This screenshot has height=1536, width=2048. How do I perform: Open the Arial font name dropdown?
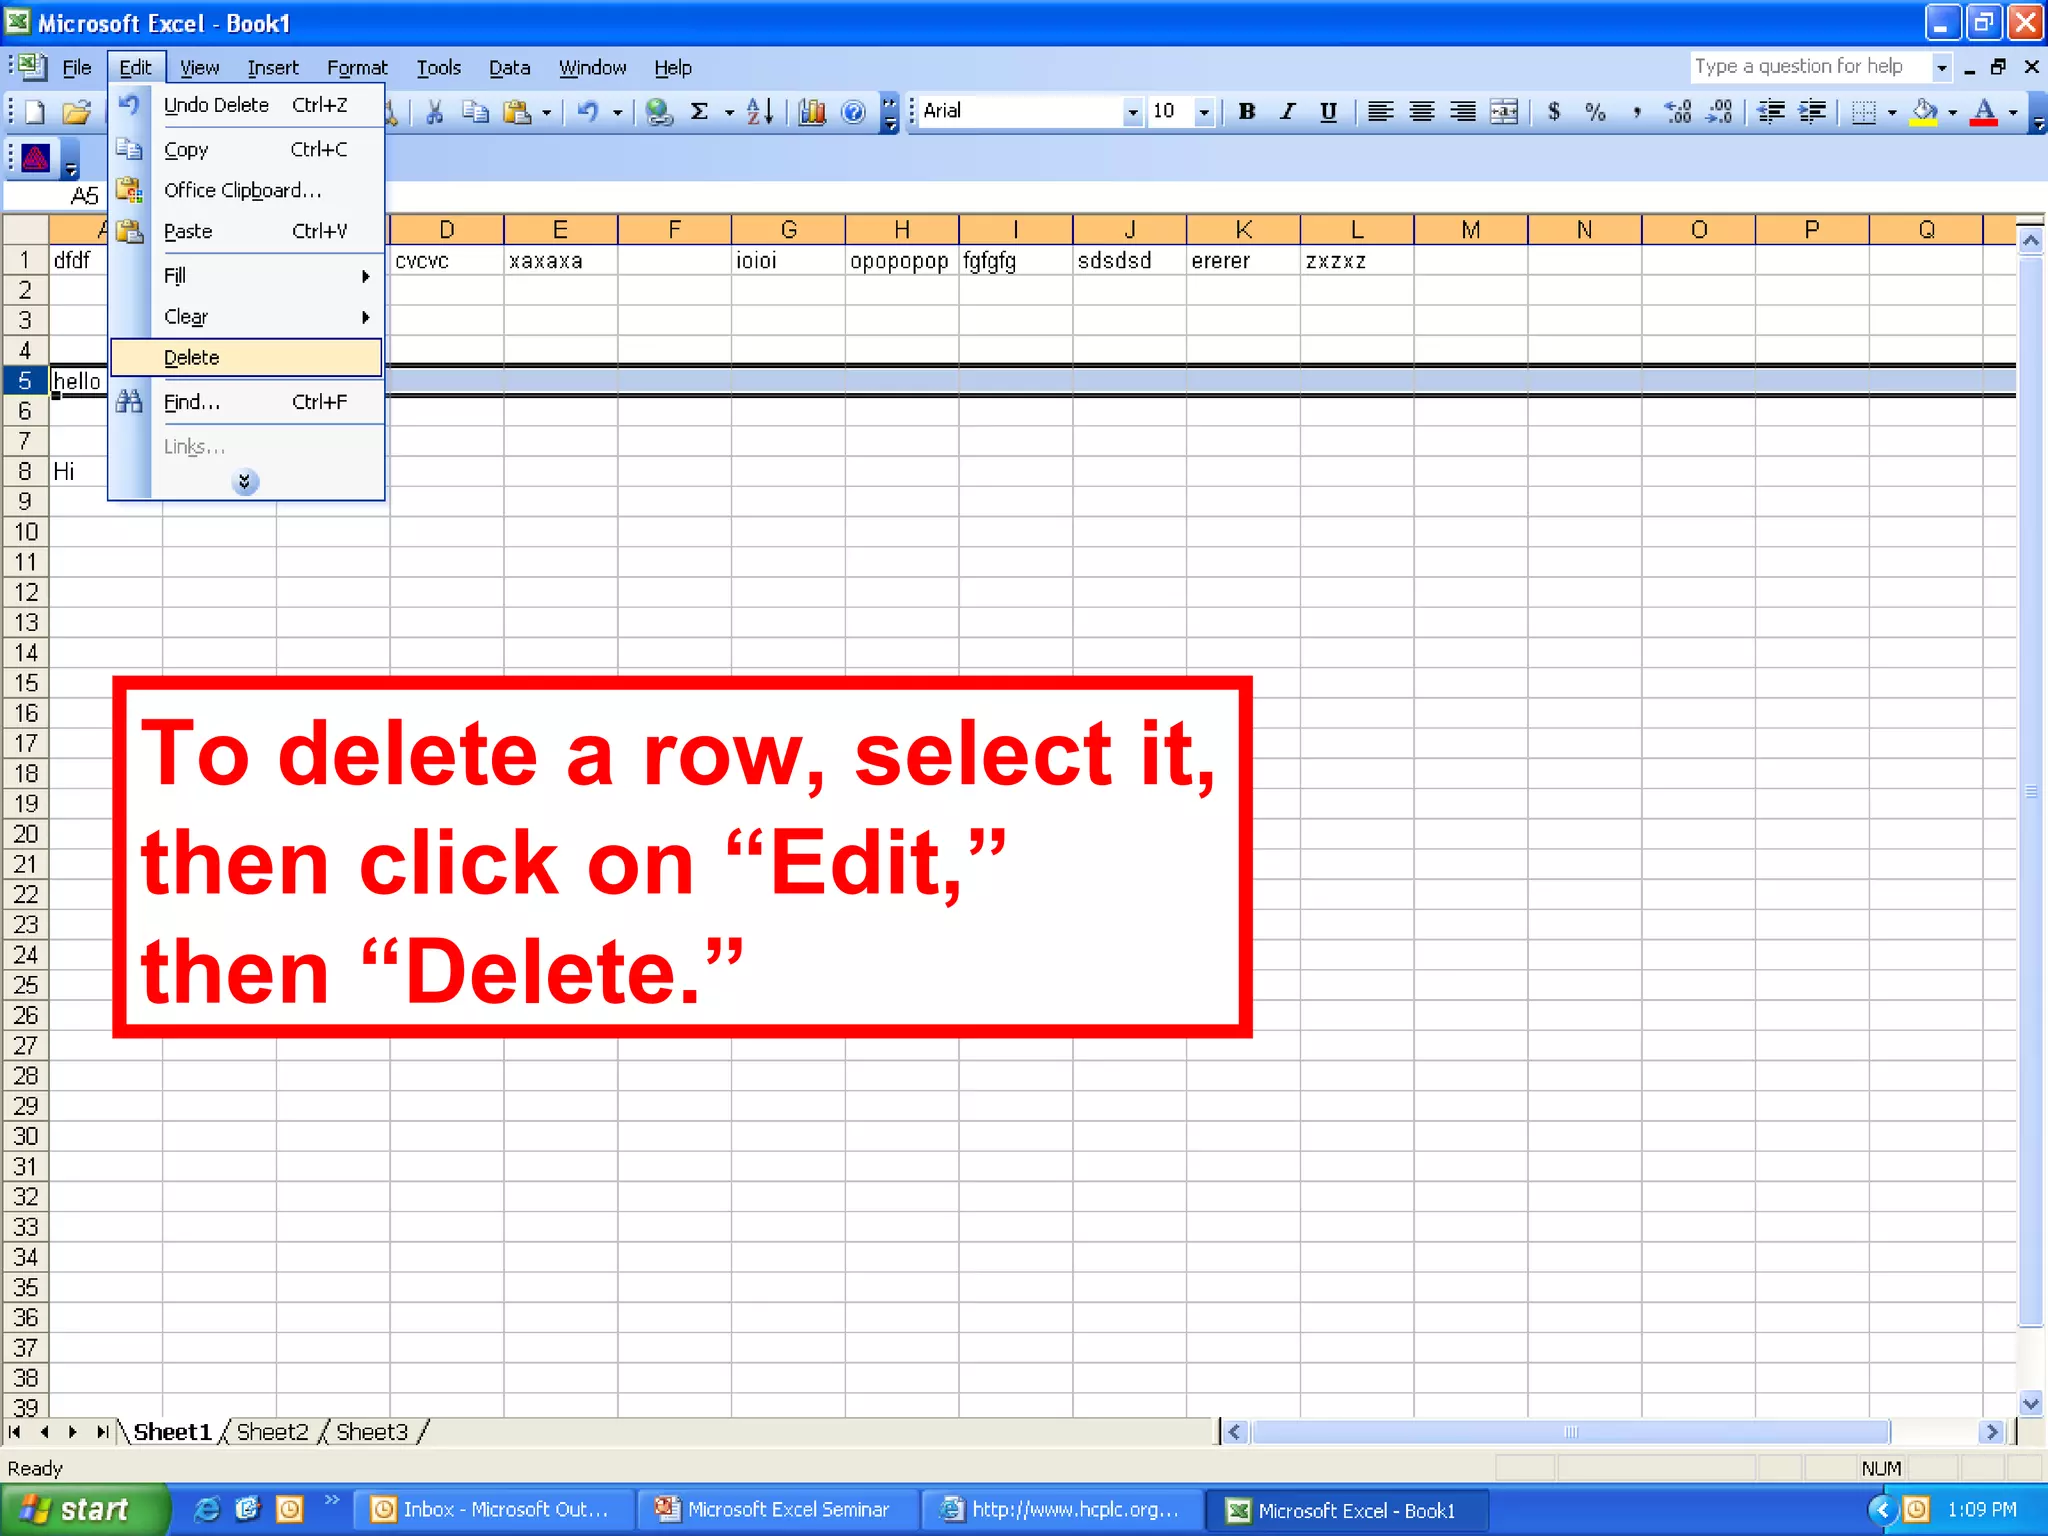click(x=1132, y=112)
